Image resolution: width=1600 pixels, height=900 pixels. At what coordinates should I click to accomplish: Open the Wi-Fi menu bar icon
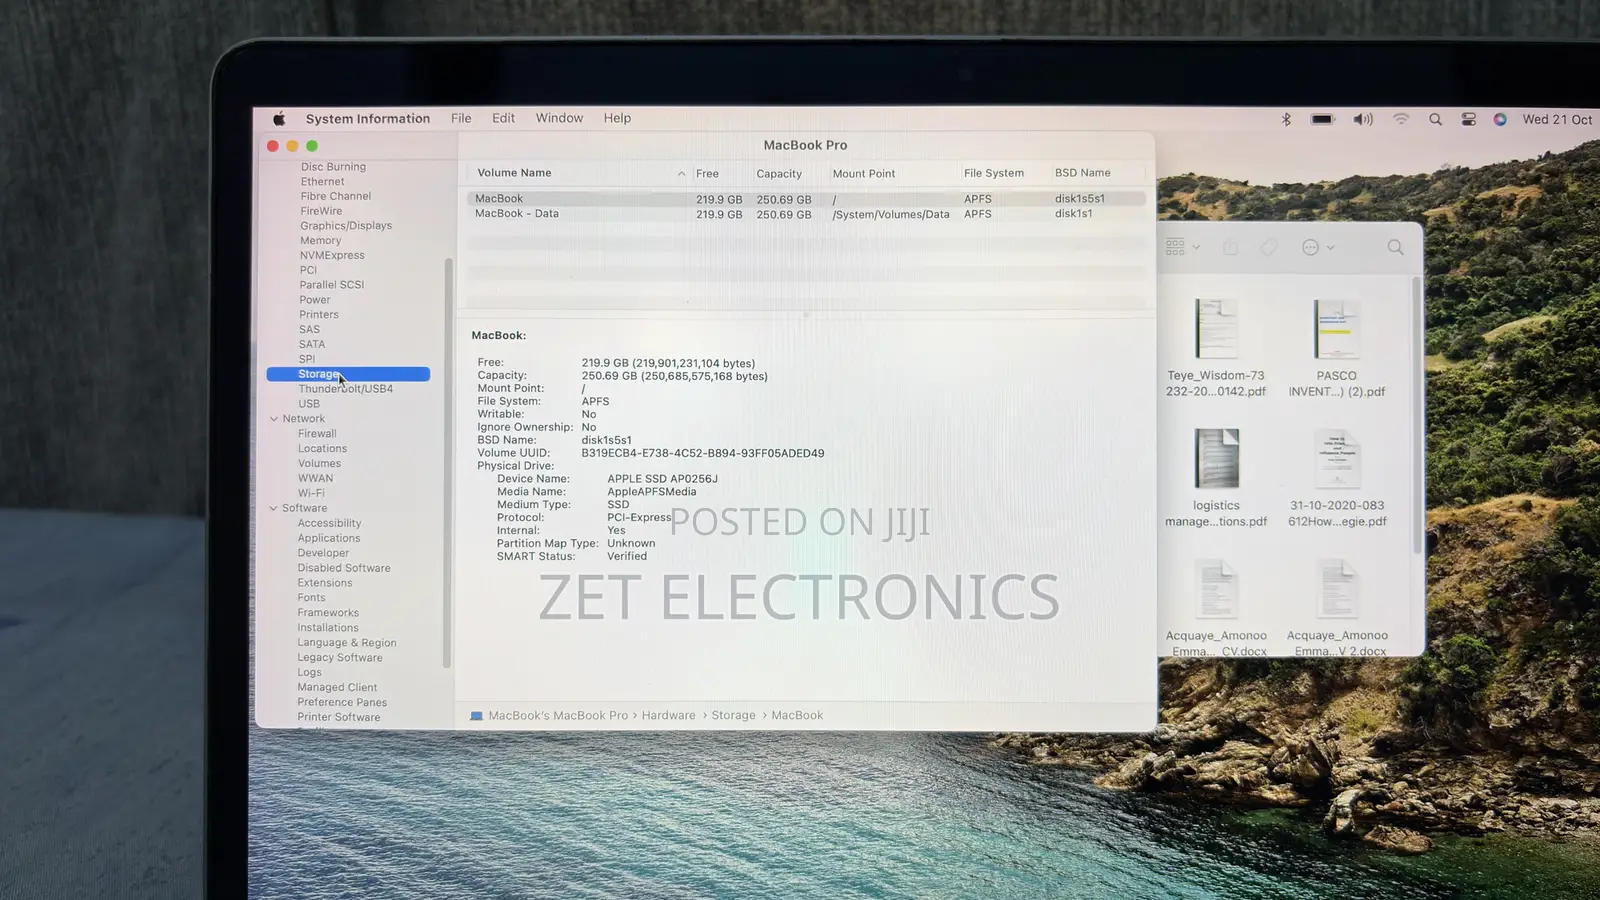[1401, 119]
